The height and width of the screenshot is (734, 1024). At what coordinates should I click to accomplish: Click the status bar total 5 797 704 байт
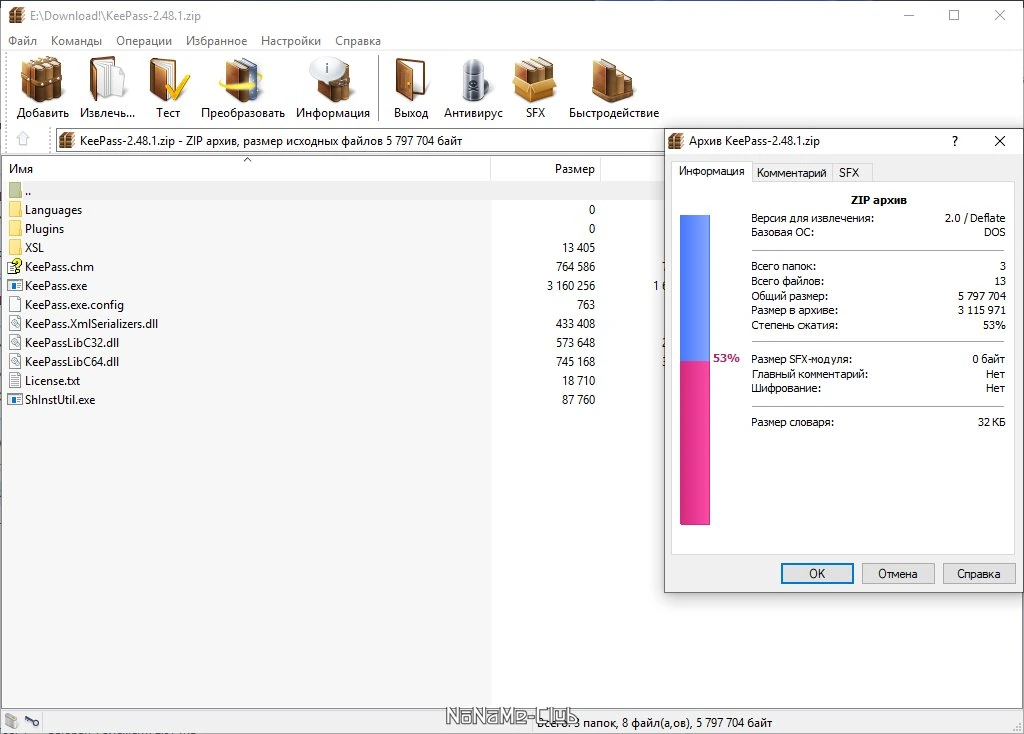click(x=734, y=722)
